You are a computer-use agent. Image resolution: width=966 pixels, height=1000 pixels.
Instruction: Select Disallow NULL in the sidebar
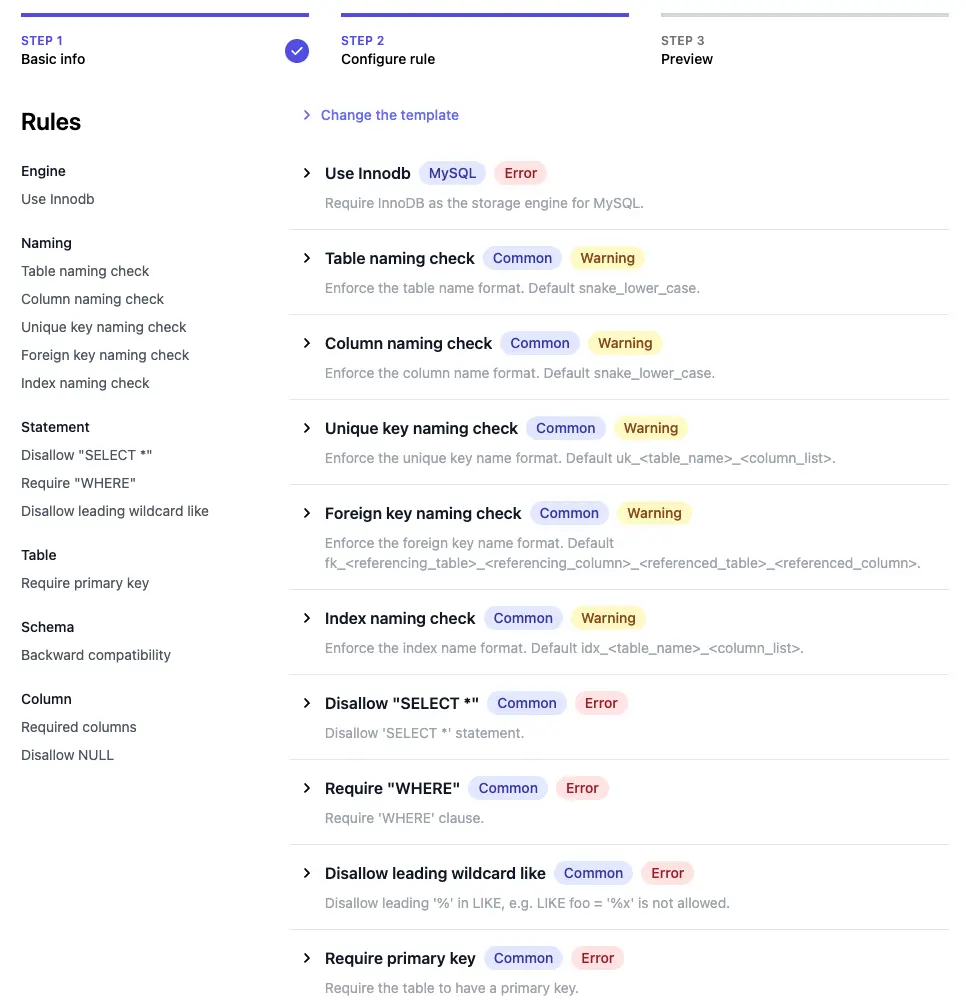68,755
